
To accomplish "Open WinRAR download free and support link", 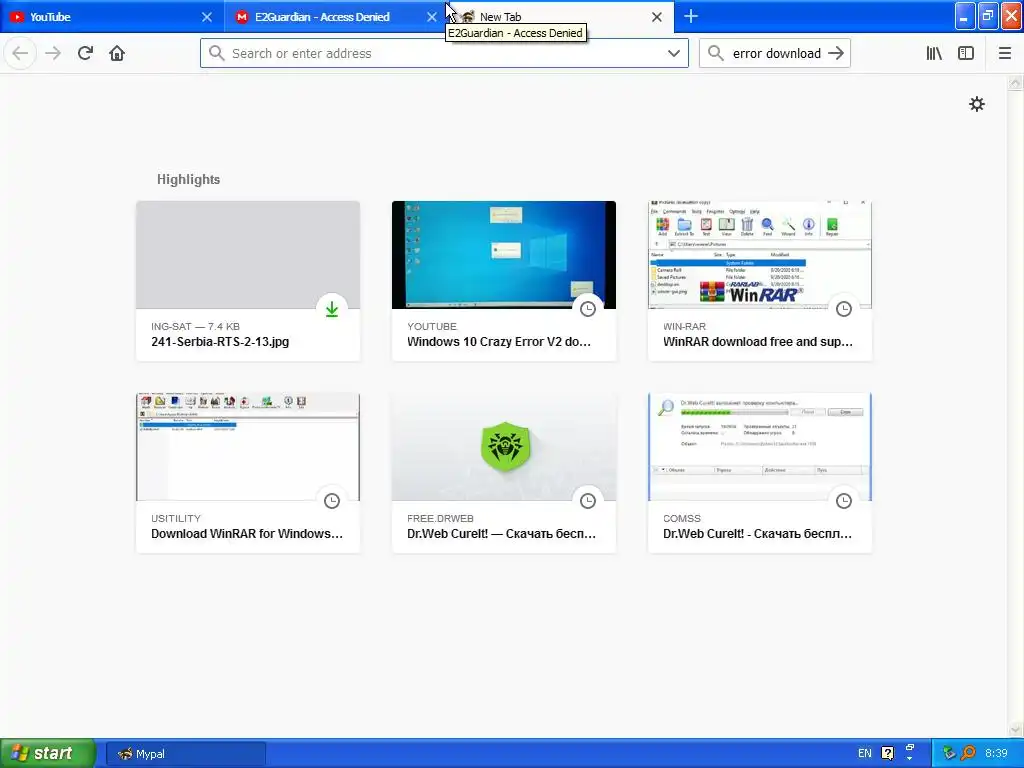I will click(x=758, y=342).
